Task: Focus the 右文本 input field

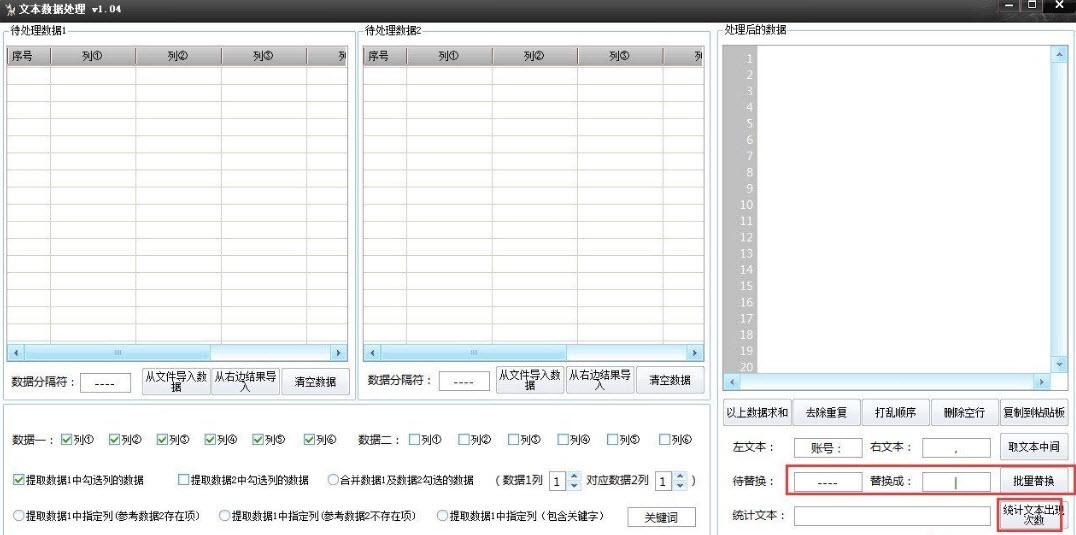Action: click(x=956, y=448)
